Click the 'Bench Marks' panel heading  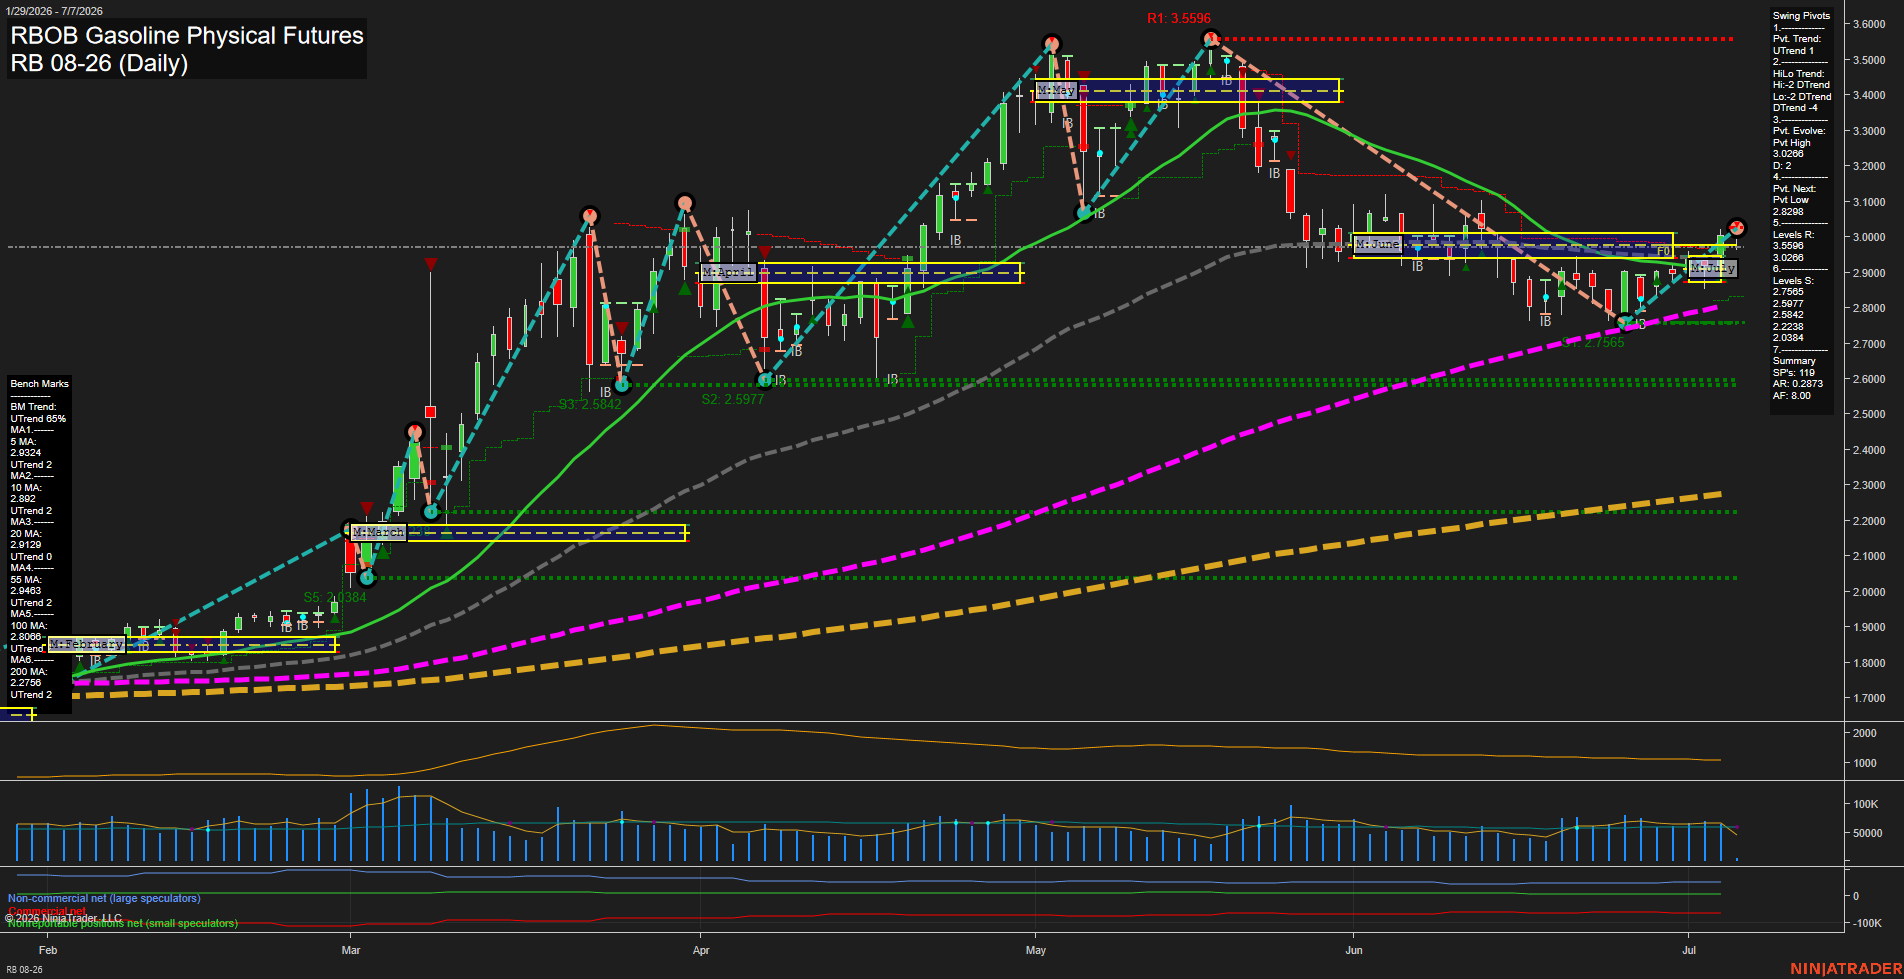pos(40,384)
